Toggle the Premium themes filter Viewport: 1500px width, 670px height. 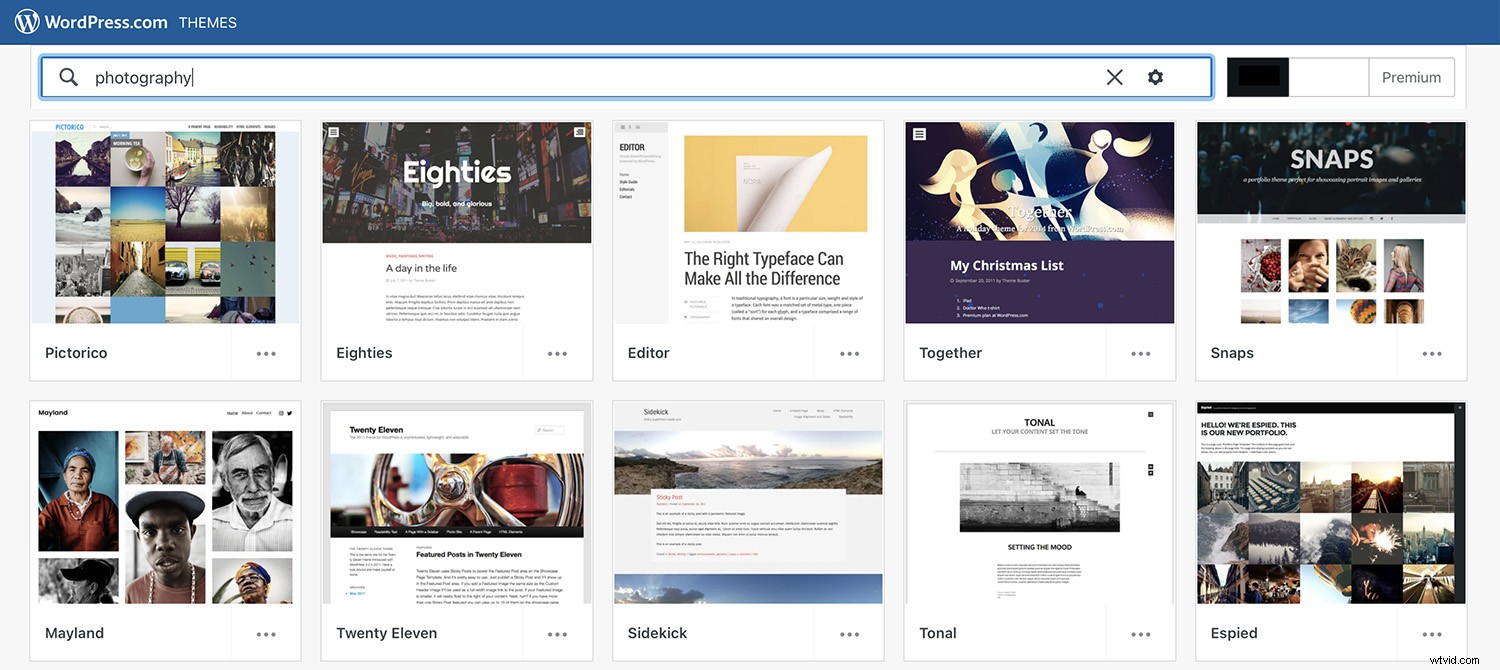1411,77
